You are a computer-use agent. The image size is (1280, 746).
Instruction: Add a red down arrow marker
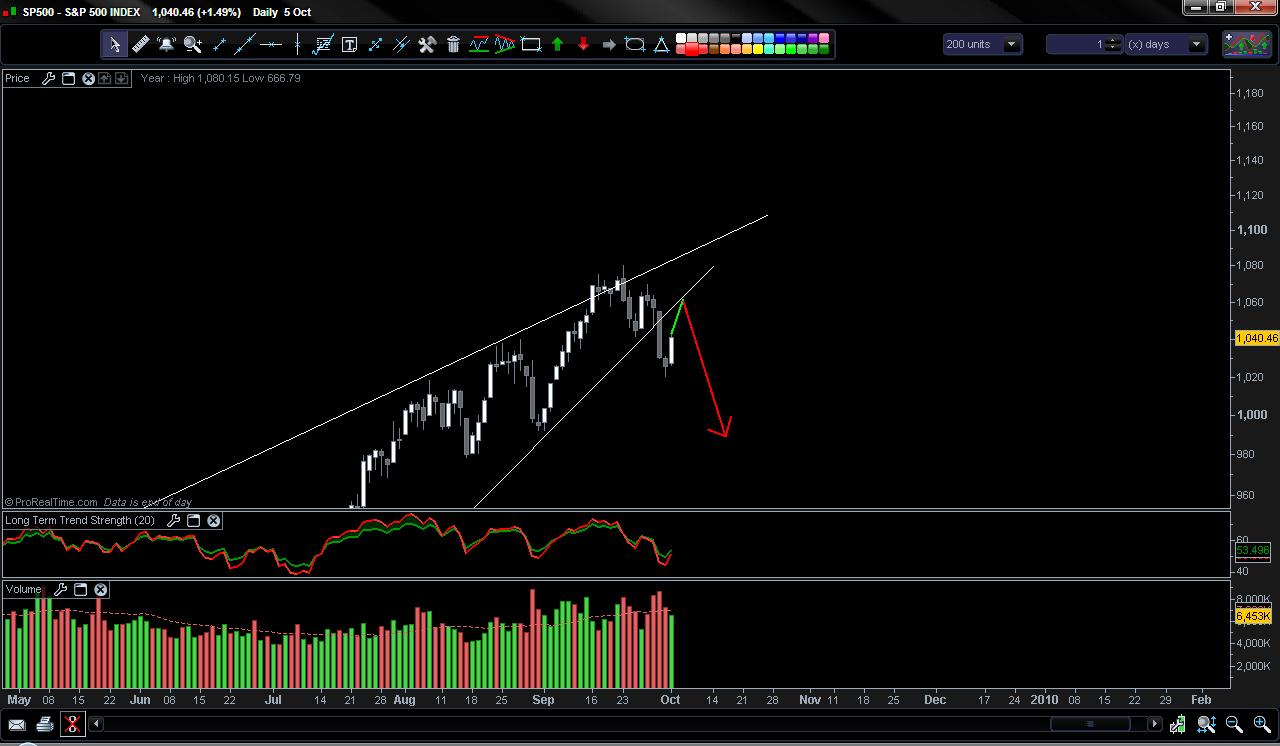(583, 44)
